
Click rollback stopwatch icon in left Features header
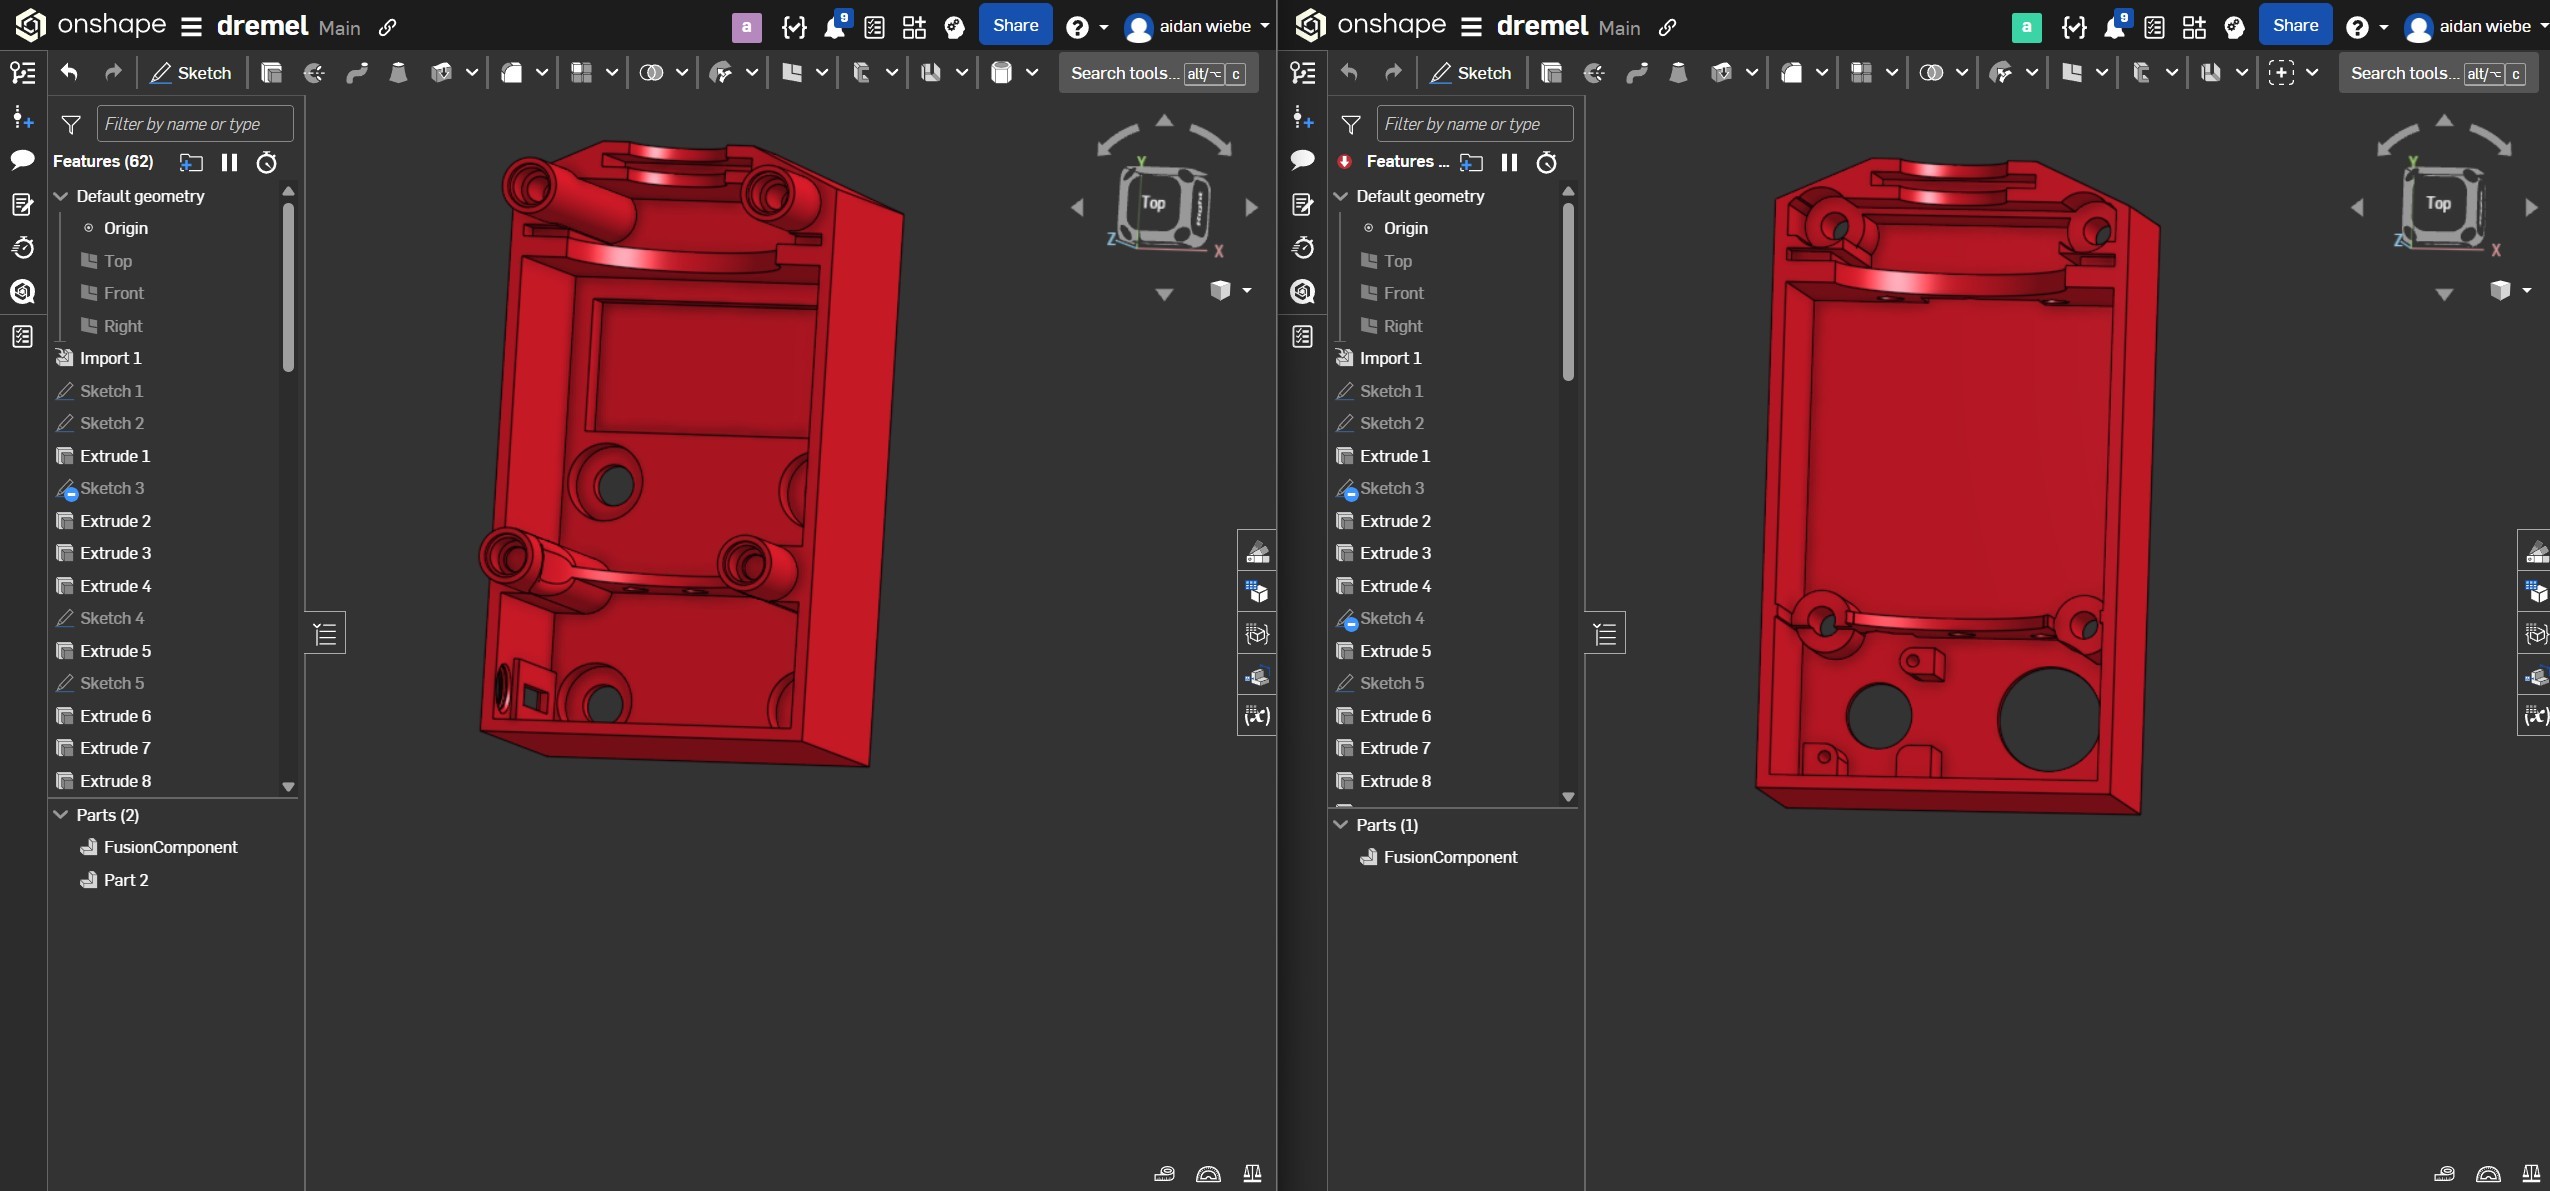(x=267, y=162)
